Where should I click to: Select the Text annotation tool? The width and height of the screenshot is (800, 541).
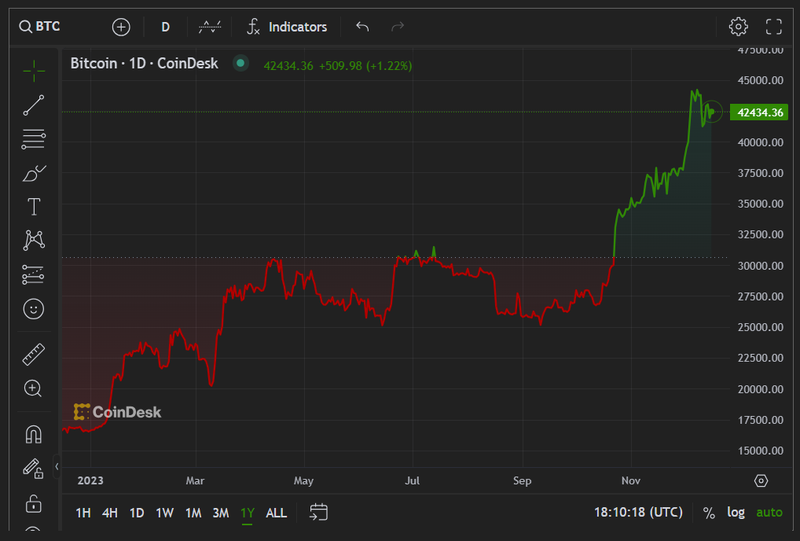33,207
